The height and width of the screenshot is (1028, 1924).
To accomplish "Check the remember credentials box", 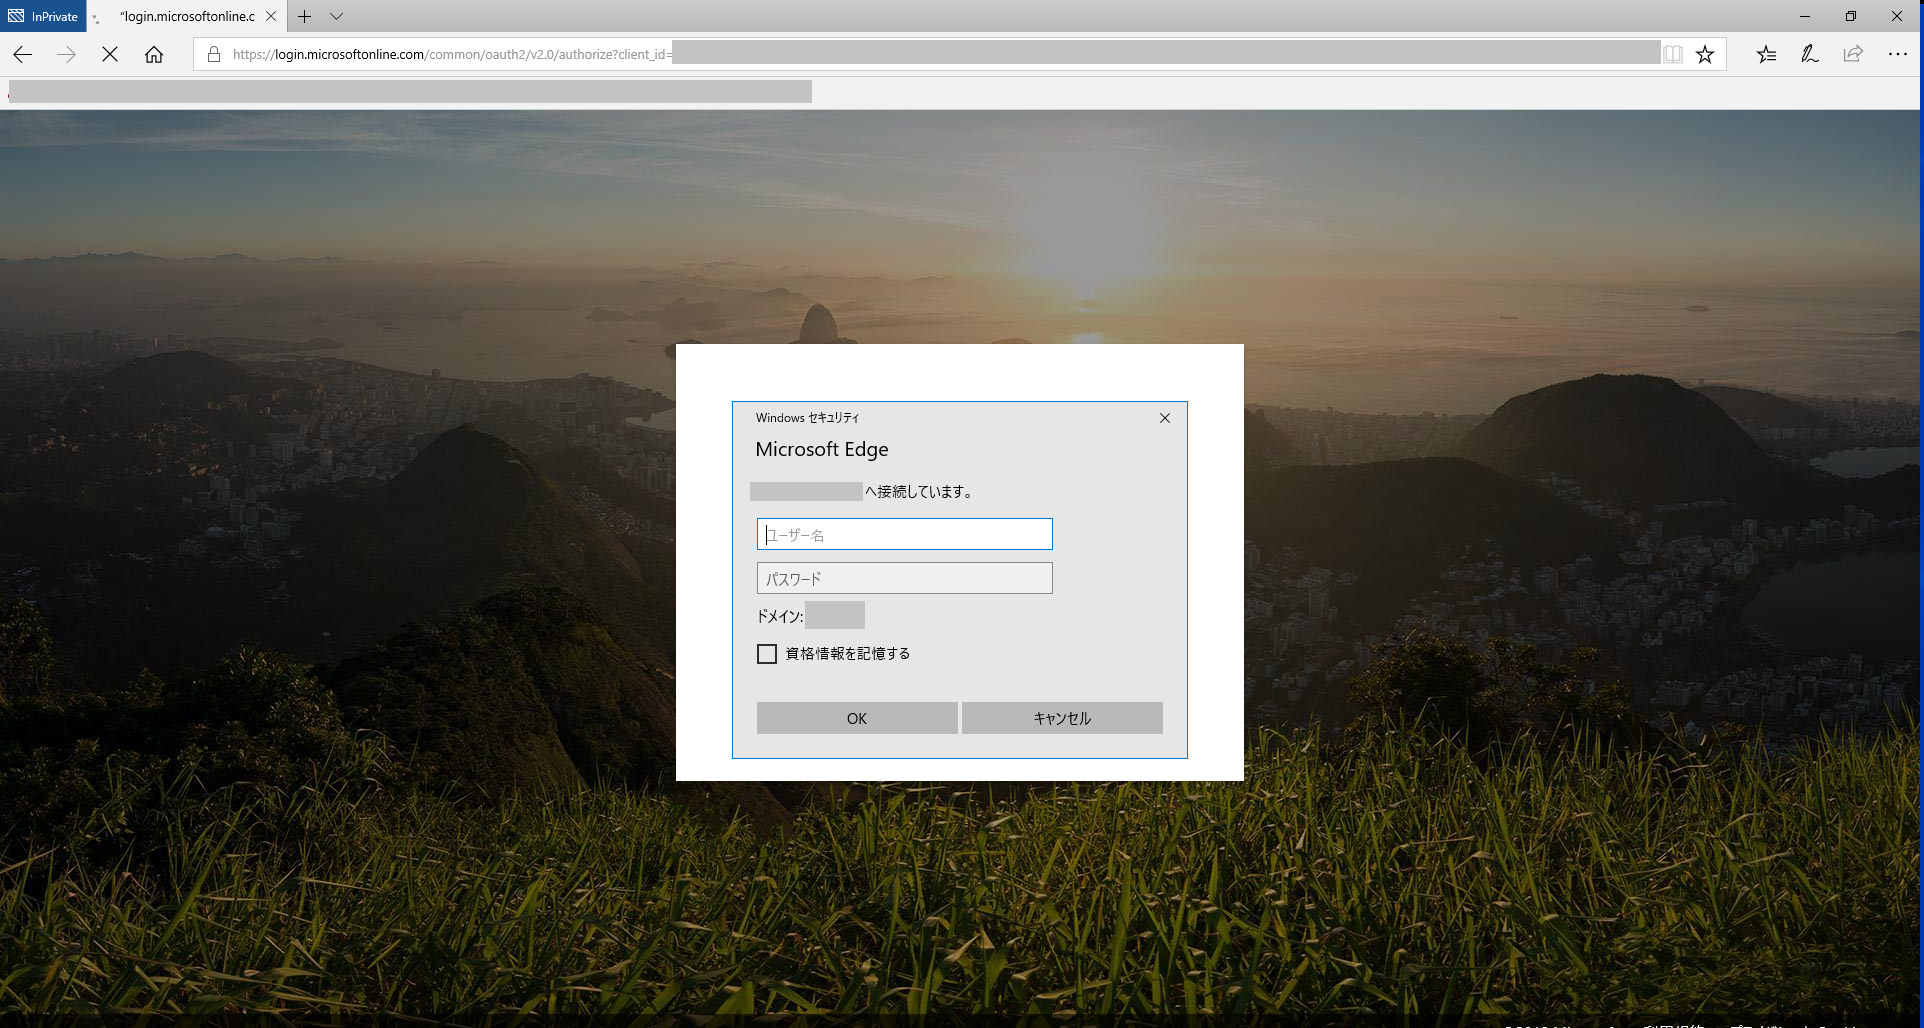I will coord(768,653).
